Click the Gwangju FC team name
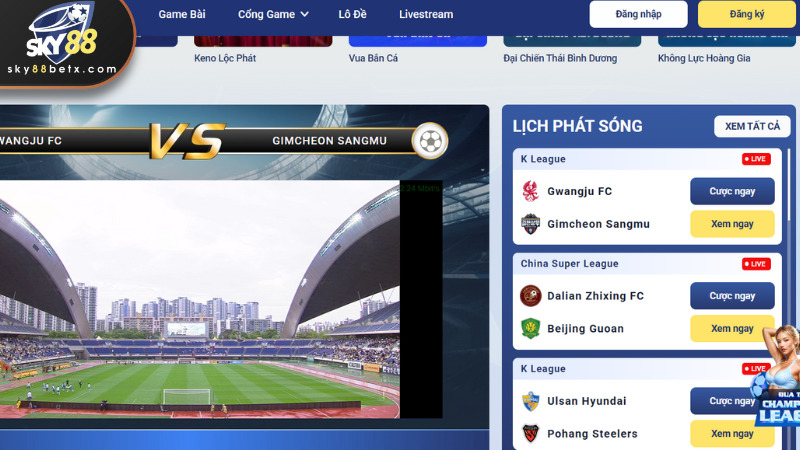Viewport: 800px width, 450px height. tap(579, 191)
